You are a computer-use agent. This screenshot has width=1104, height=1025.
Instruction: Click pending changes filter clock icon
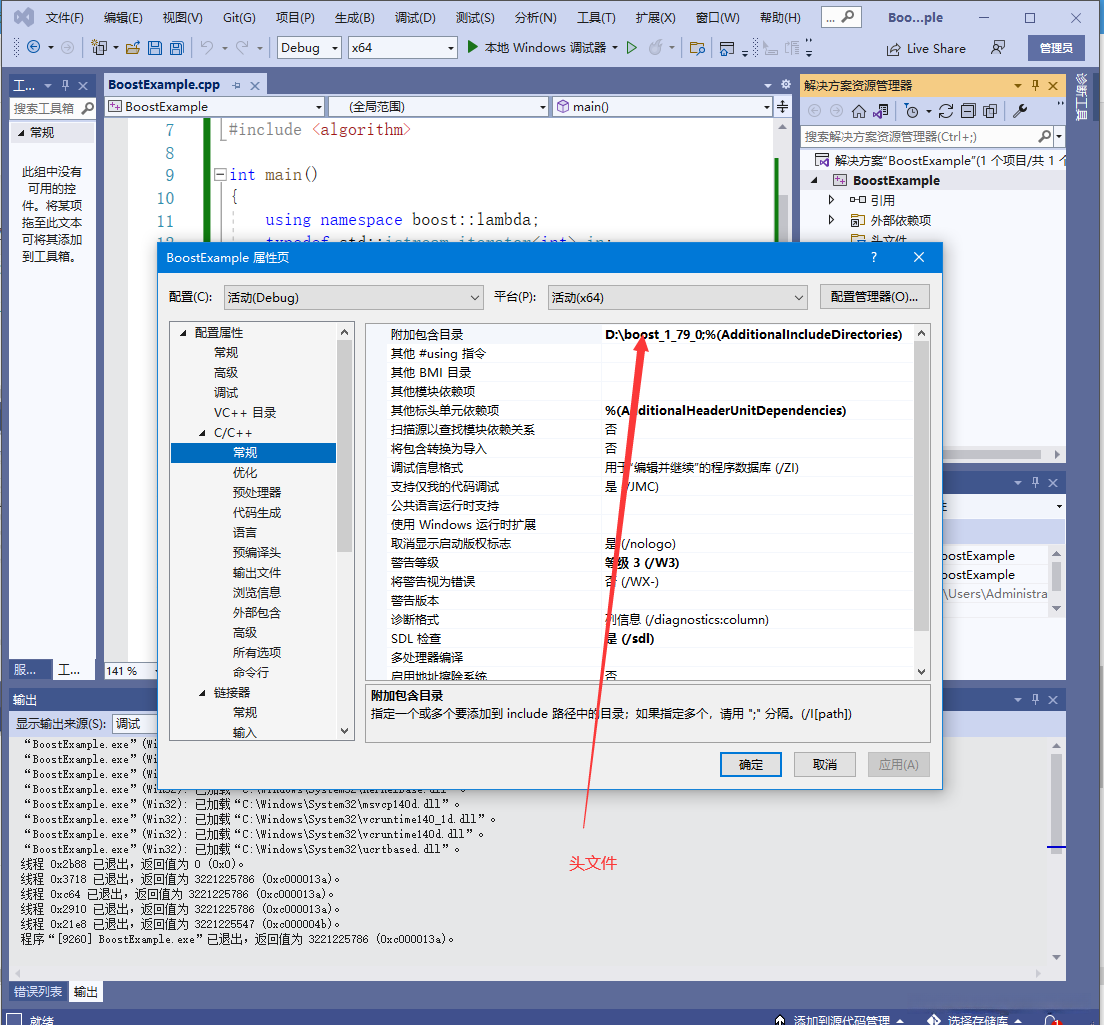(911, 111)
